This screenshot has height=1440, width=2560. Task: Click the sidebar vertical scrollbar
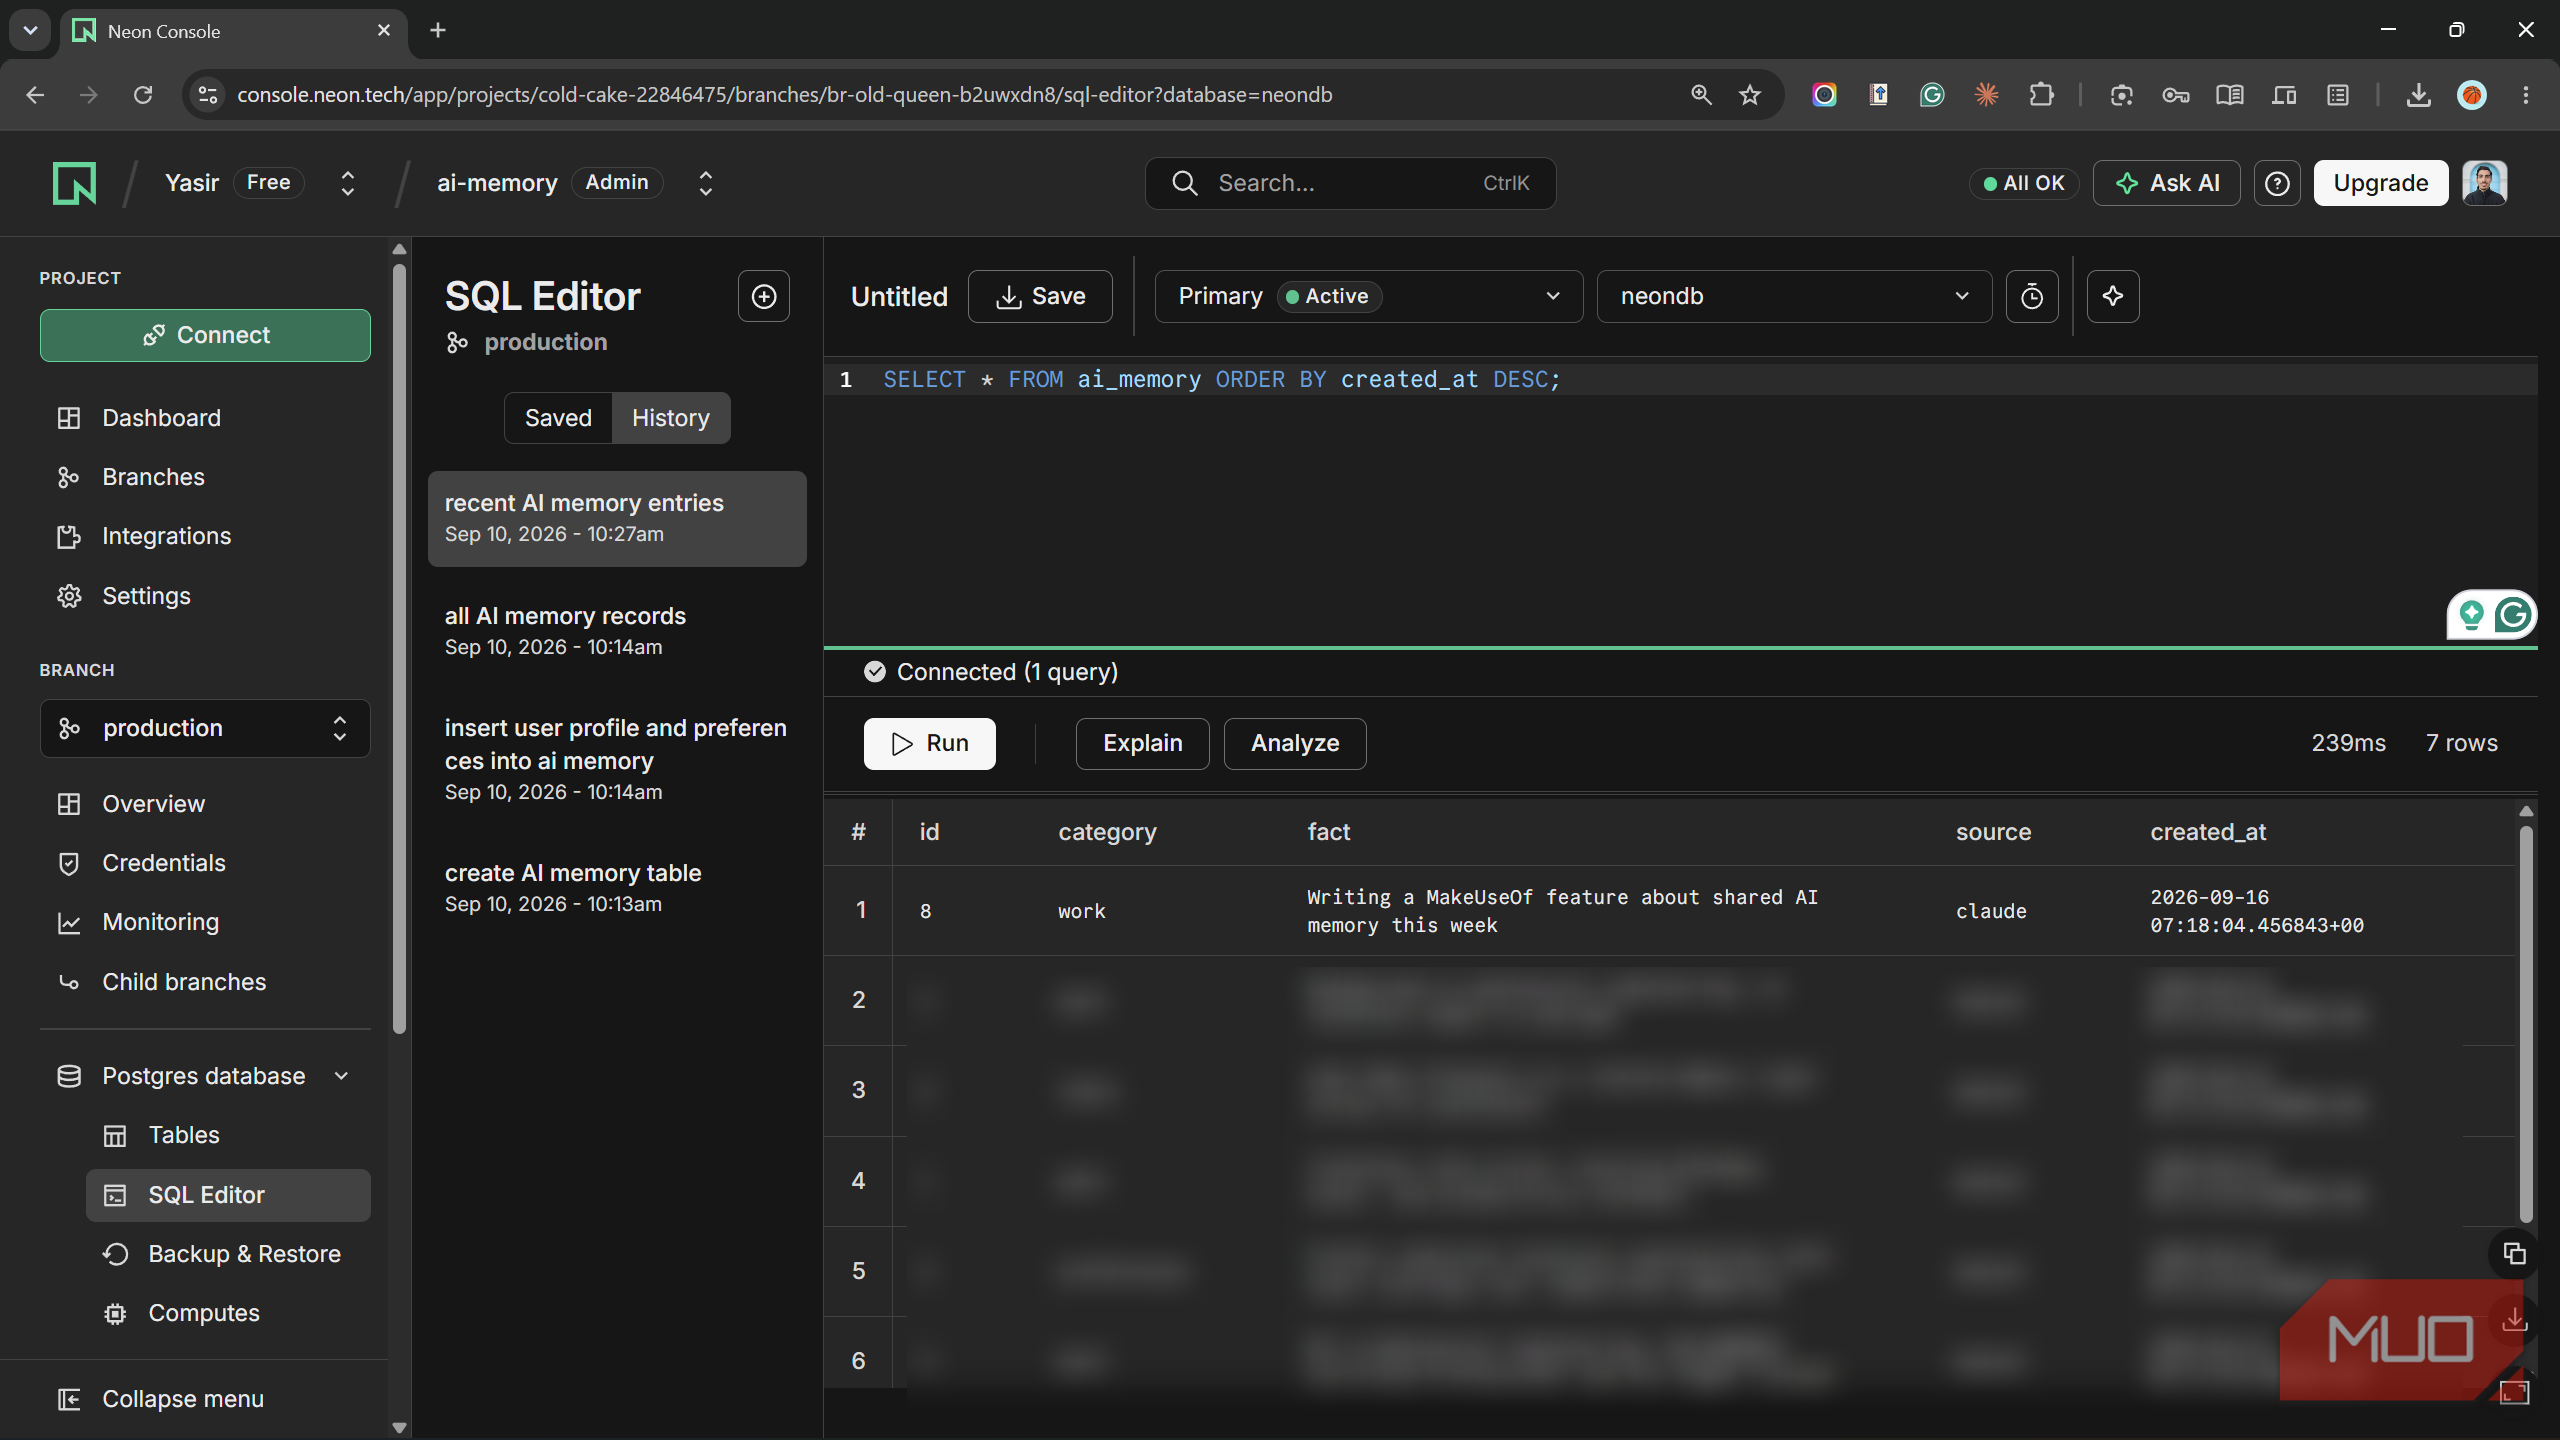pyautogui.click(x=399, y=650)
